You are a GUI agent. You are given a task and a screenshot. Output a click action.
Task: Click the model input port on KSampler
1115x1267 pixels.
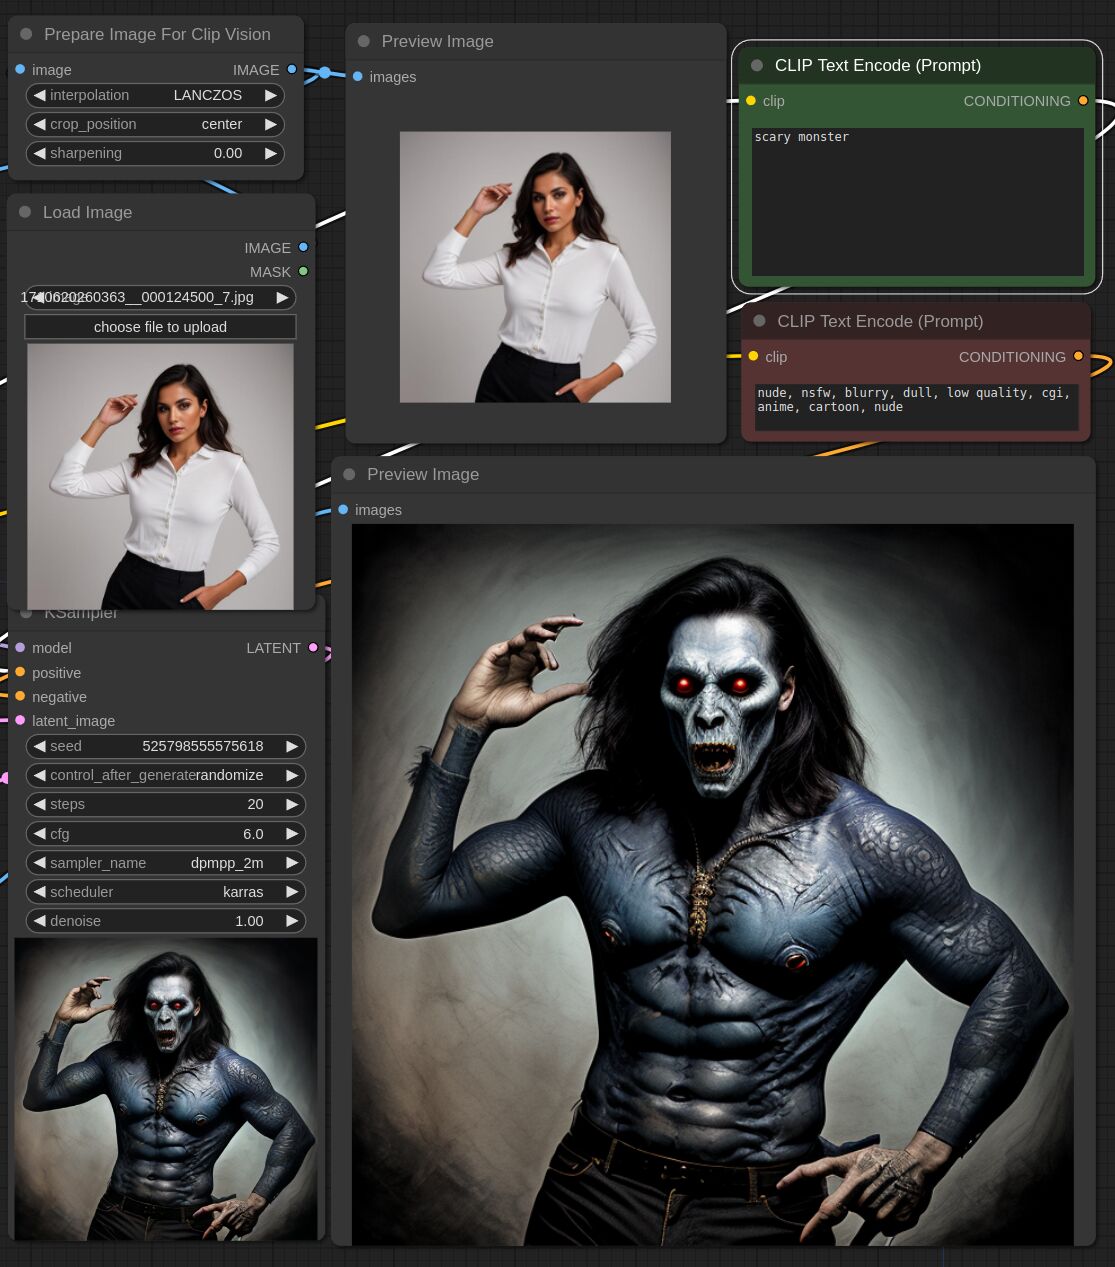point(20,648)
